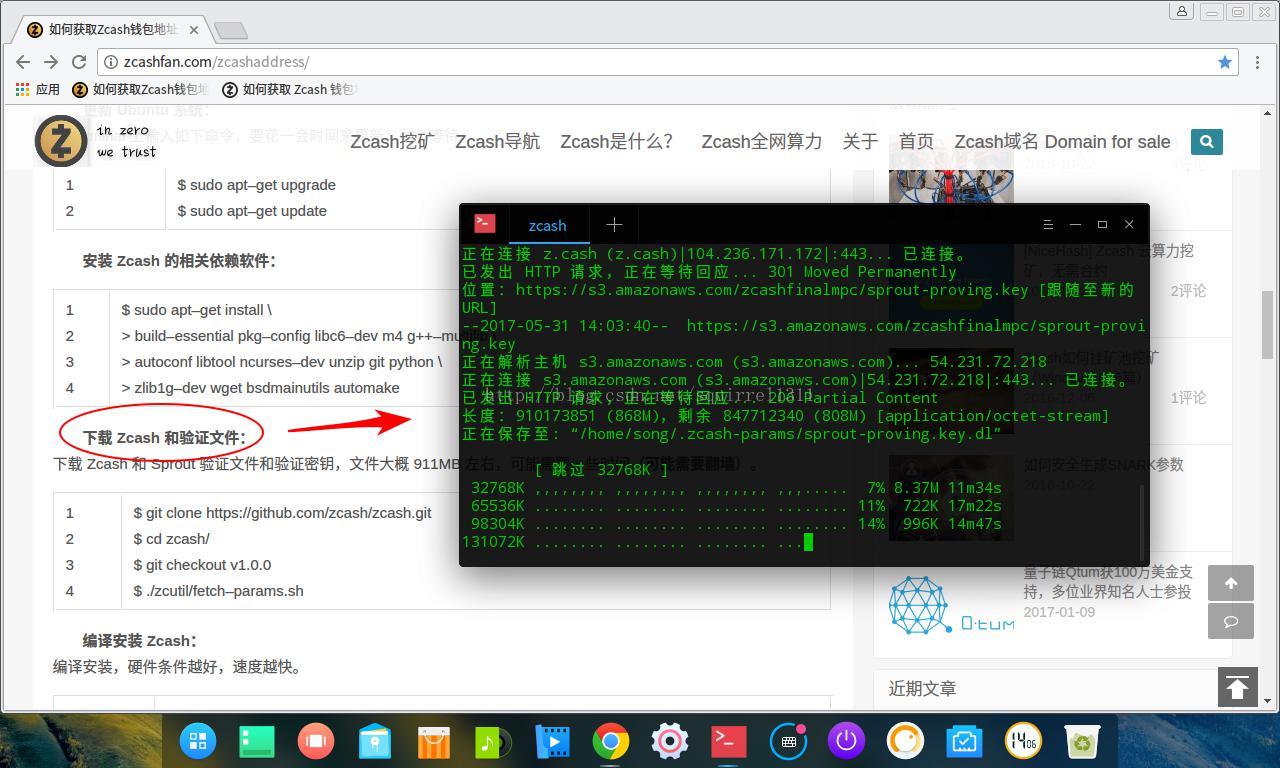Open article 量子链Qtum获100万美金支持

(1108, 582)
